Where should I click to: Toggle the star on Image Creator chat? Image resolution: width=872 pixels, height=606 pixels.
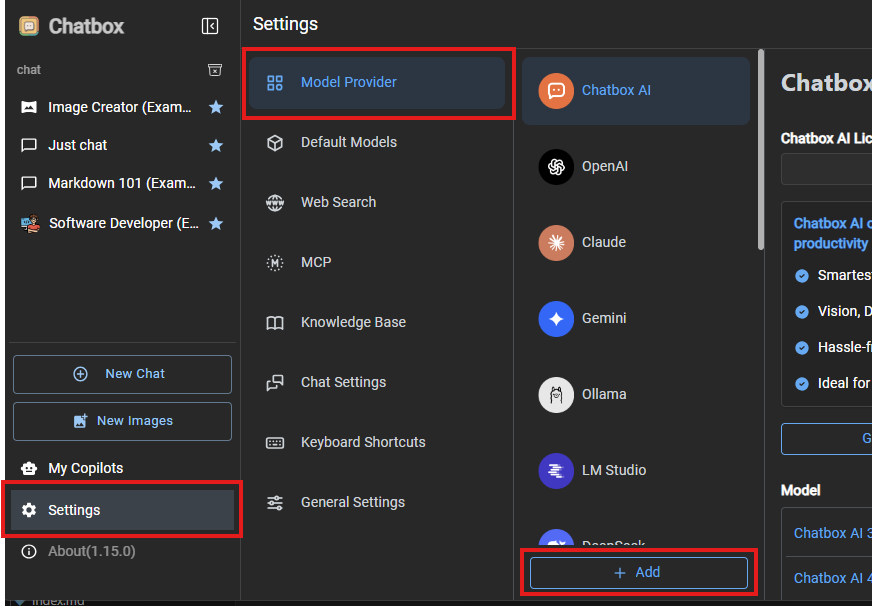click(x=216, y=107)
